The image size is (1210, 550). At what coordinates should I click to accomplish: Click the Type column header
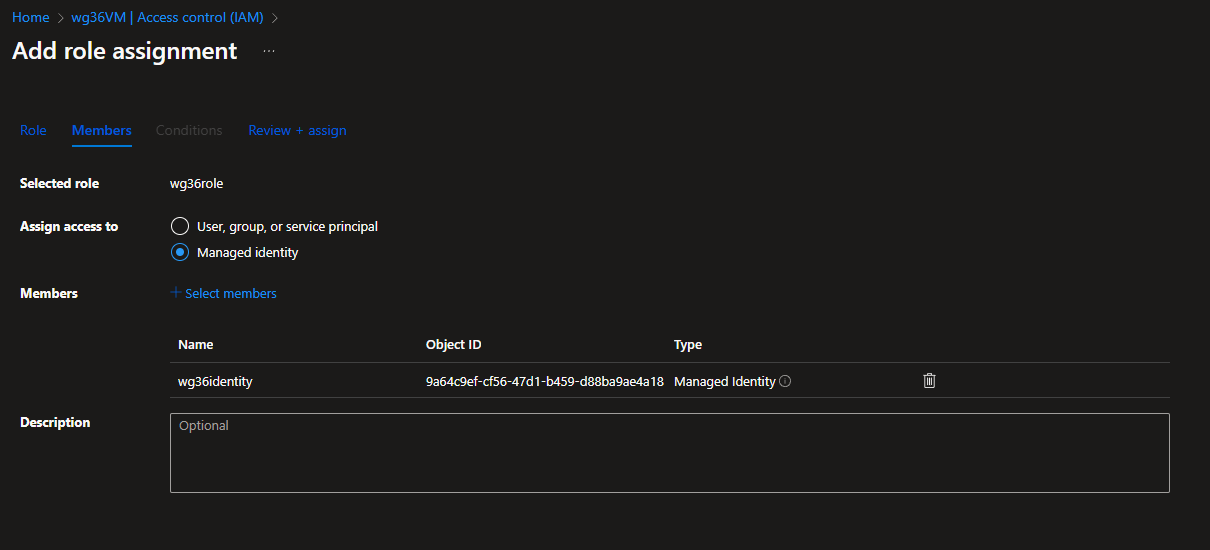click(688, 344)
